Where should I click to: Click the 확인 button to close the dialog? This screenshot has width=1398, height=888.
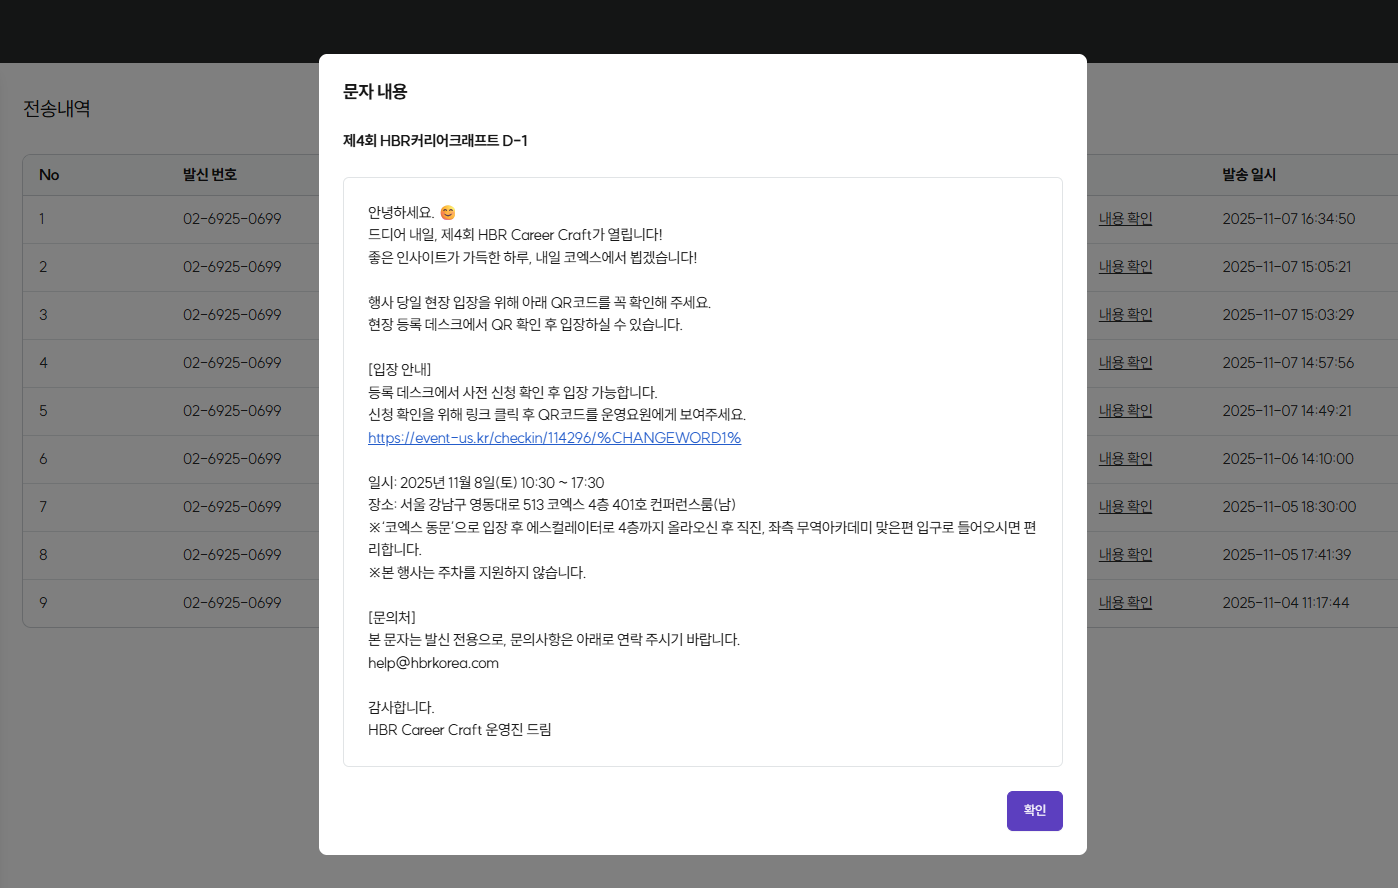click(1034, 811)
